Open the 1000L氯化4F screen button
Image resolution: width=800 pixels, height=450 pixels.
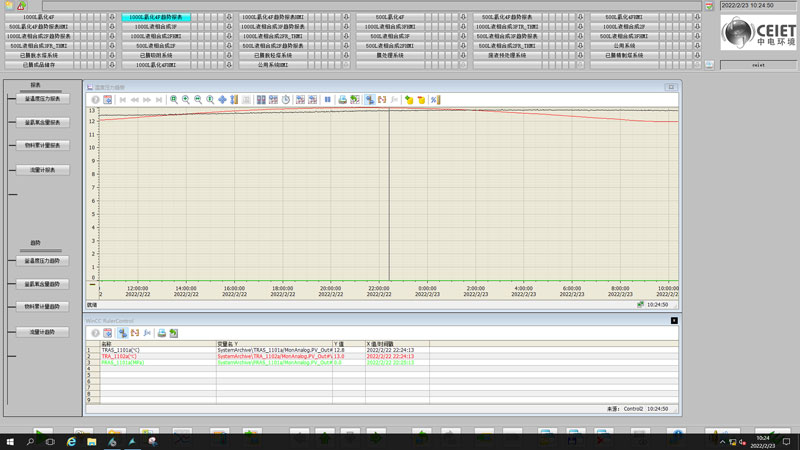[x=38, y=17]
